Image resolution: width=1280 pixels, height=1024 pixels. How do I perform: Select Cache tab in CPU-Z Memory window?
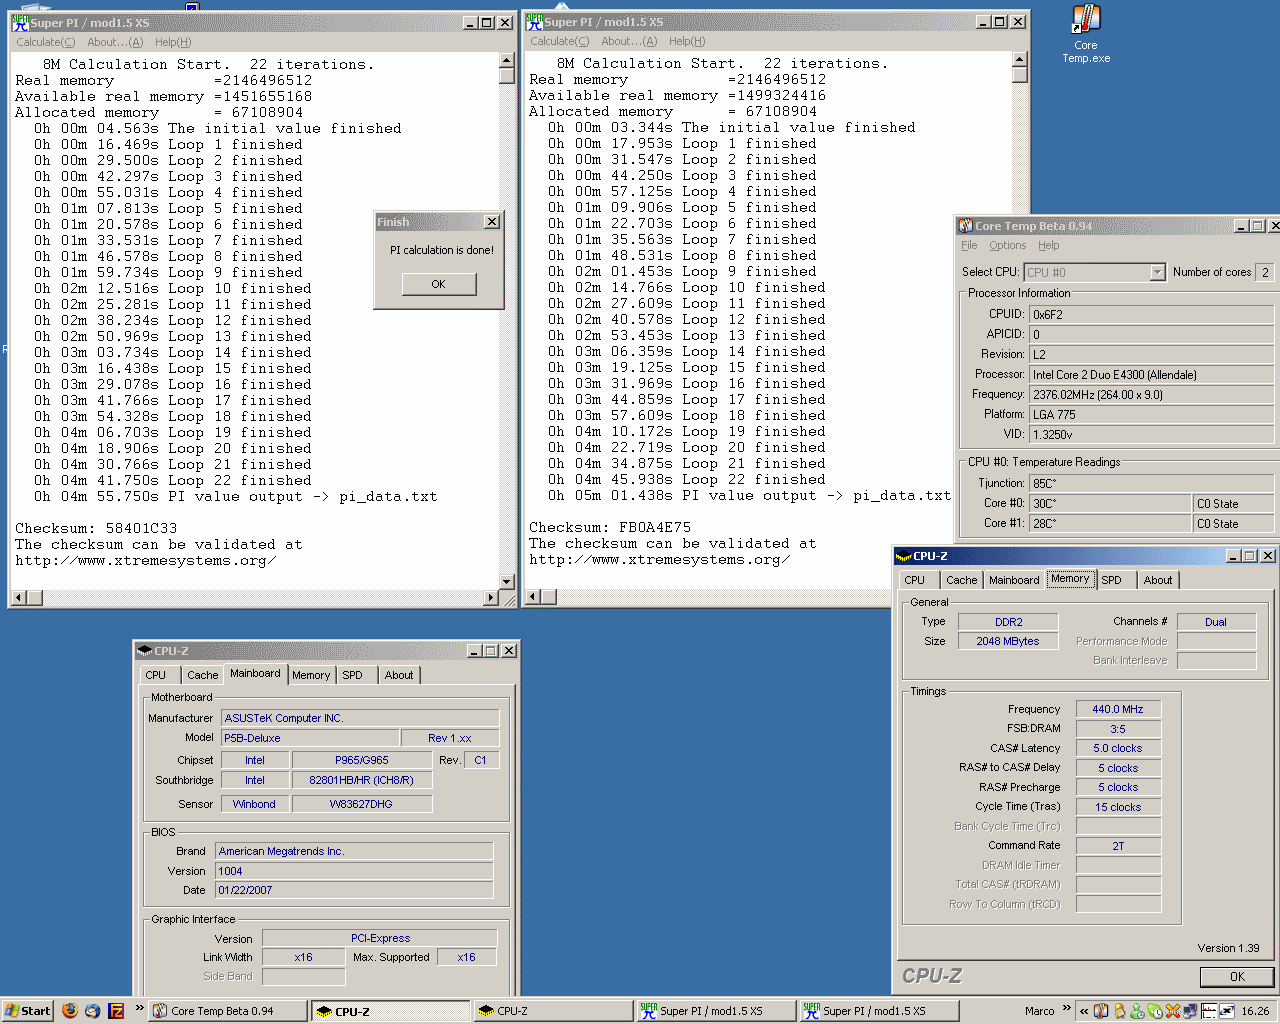(962, 580)
